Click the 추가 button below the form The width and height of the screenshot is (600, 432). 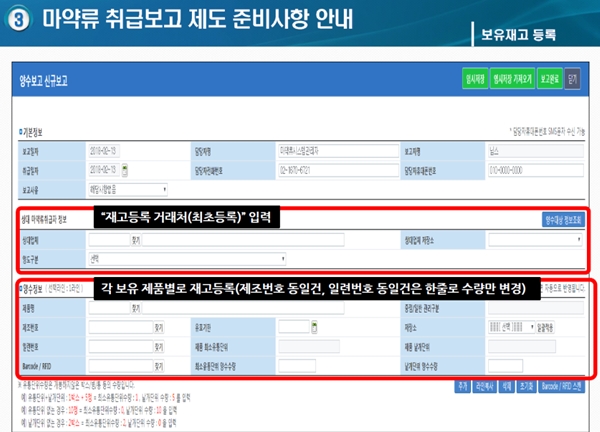click(461, 385)
